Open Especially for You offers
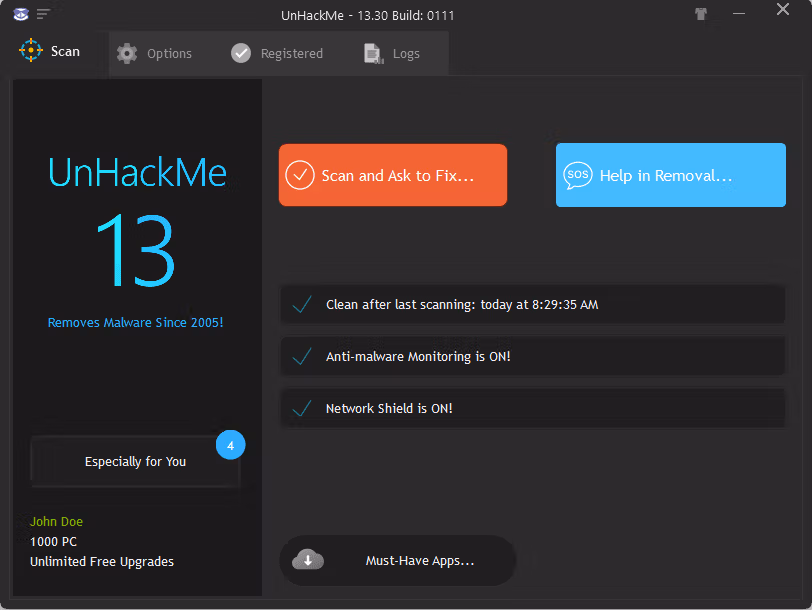Viewport: 812px width, 610px height. click(135, 461)
